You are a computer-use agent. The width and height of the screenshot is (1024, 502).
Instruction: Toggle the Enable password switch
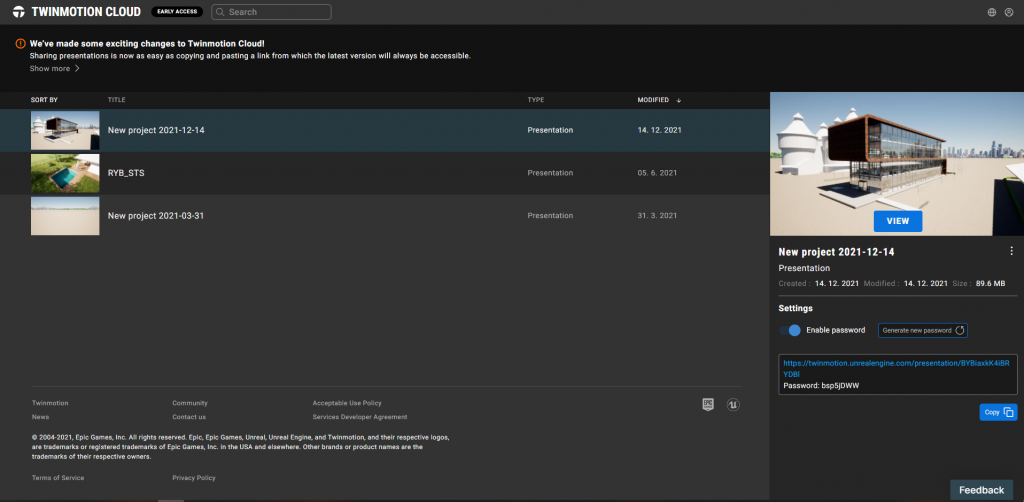pos(790,330)
